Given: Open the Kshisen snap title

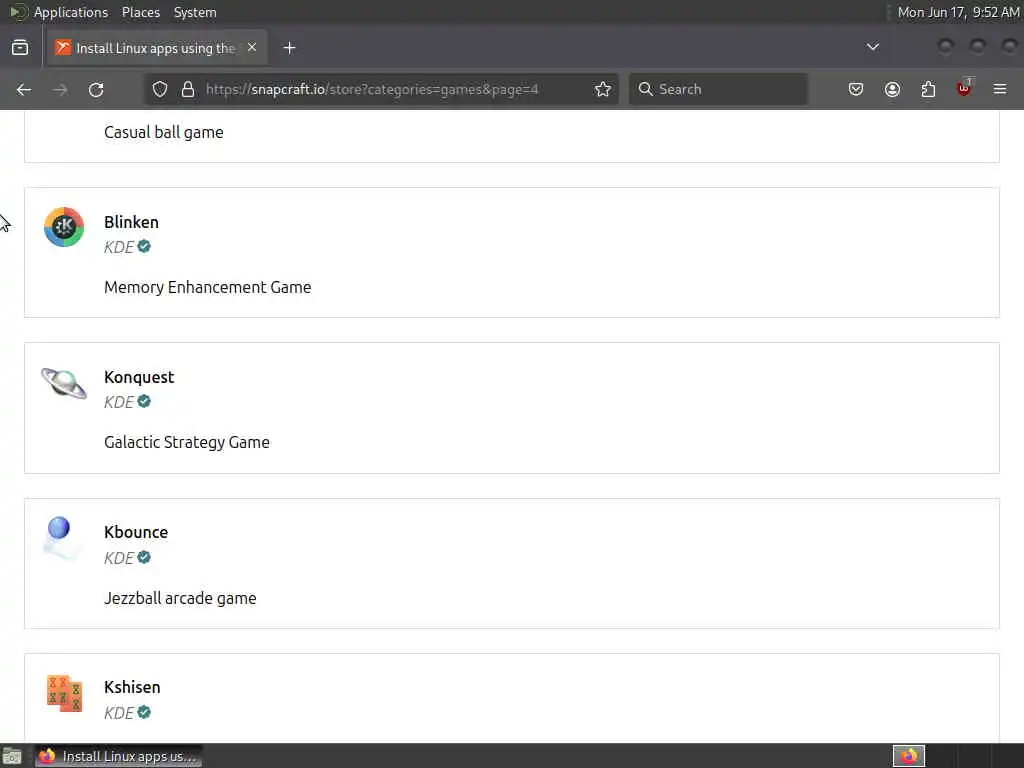Looking at the screenshot, I should click(x=132, y=687).
